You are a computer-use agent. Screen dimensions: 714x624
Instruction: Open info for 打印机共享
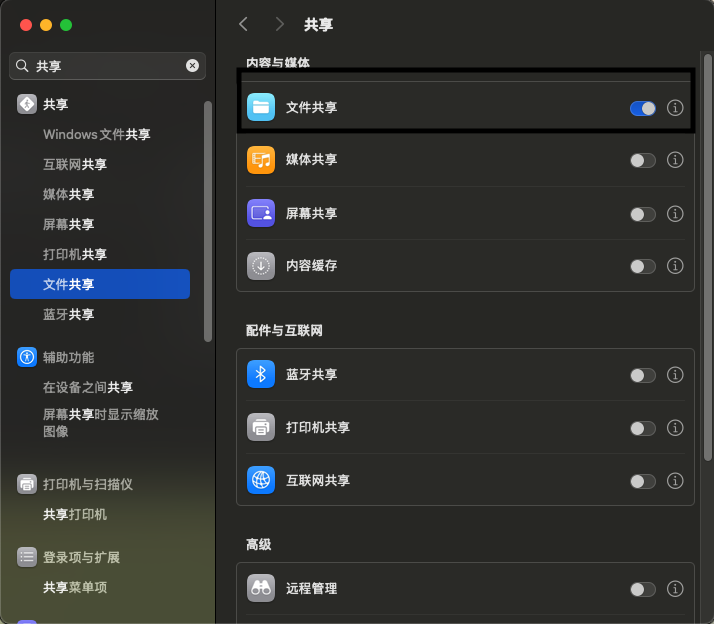[x=675, y=428]
